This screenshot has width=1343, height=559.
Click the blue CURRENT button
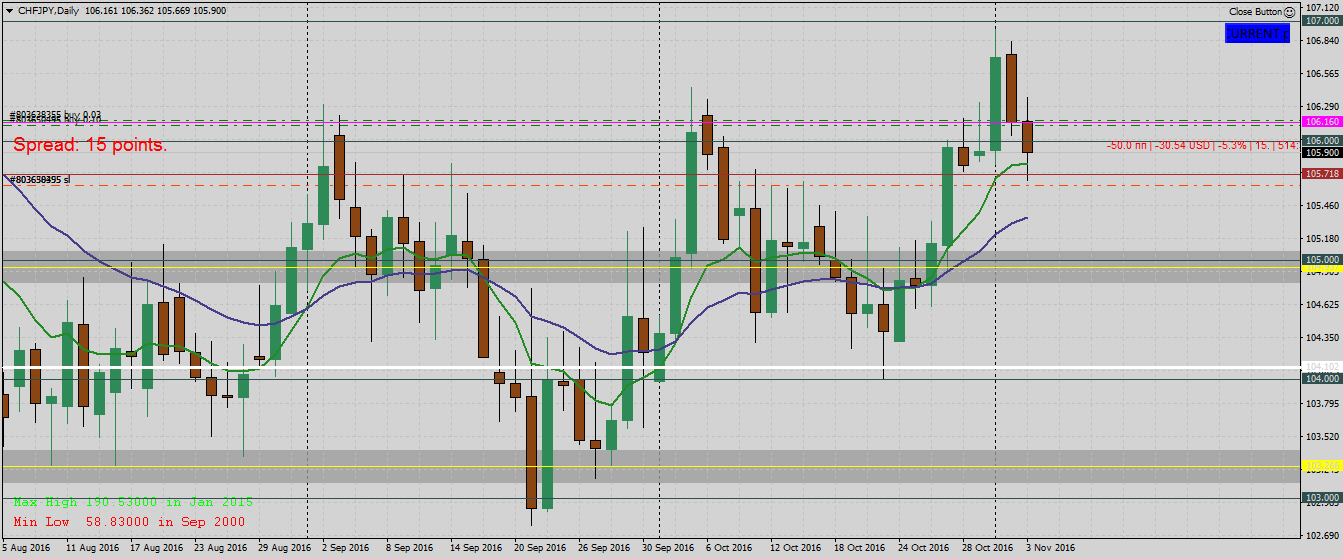click(1257, 34)
